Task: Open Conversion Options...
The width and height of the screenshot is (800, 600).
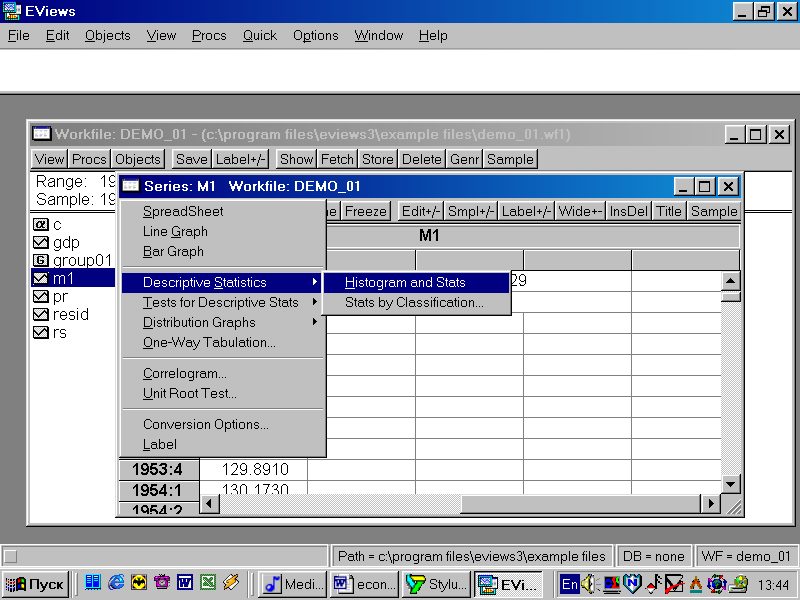Action: 222,424
